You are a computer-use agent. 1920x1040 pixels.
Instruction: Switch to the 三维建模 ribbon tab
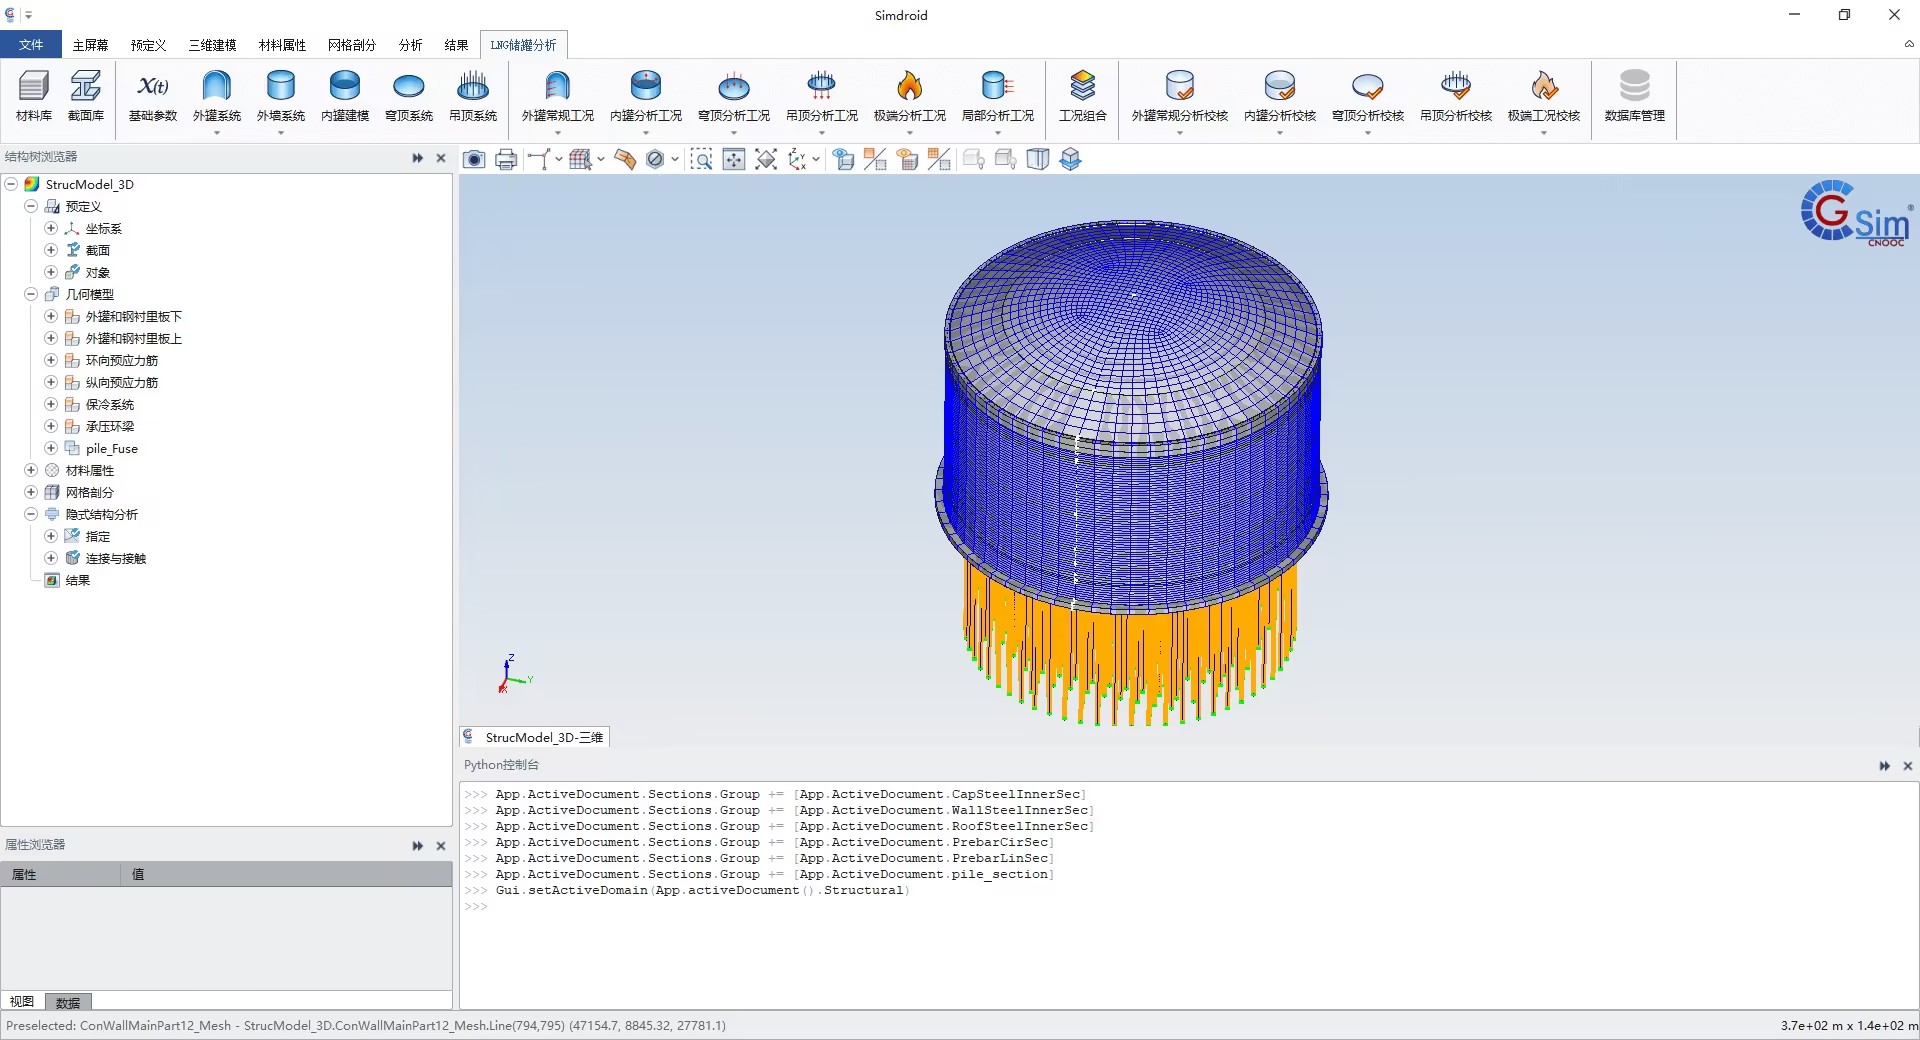click(x=212, y=45)
